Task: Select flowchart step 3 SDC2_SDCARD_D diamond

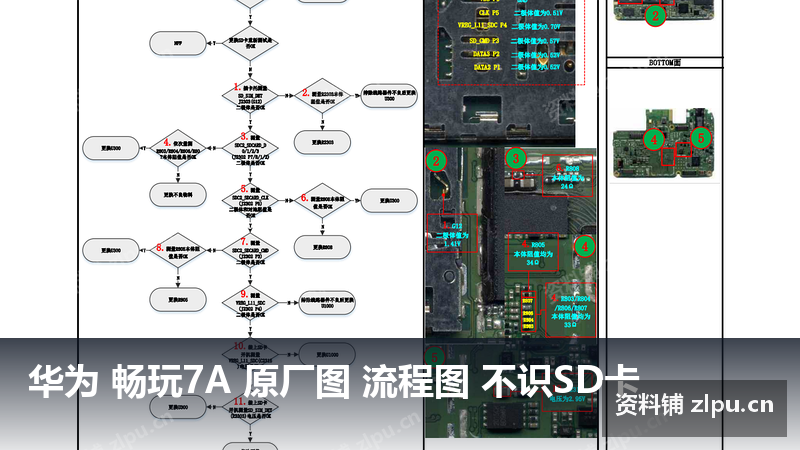Action: click(250, 148)
